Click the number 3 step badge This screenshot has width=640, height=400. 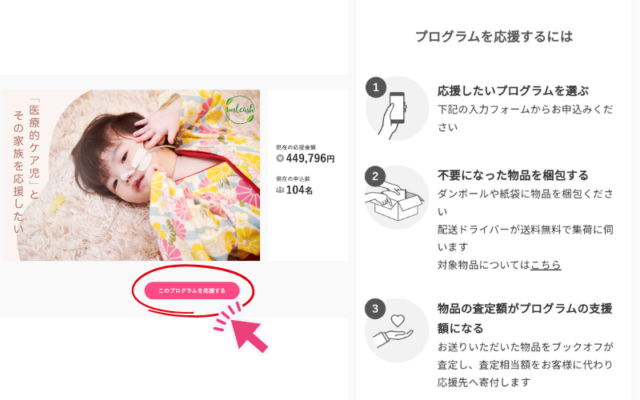pos(375,309)
